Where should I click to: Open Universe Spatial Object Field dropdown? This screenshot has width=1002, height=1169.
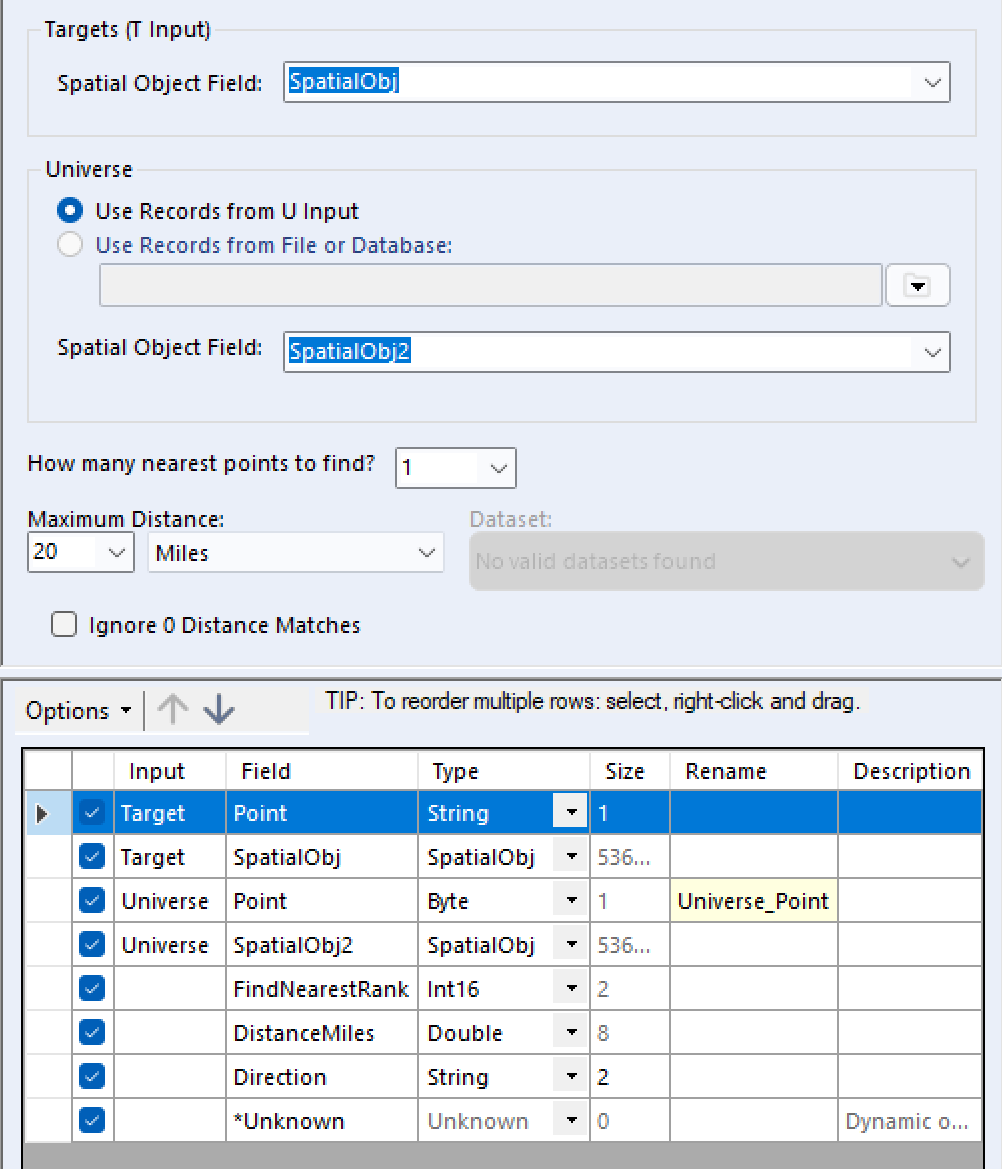[932, 352]
